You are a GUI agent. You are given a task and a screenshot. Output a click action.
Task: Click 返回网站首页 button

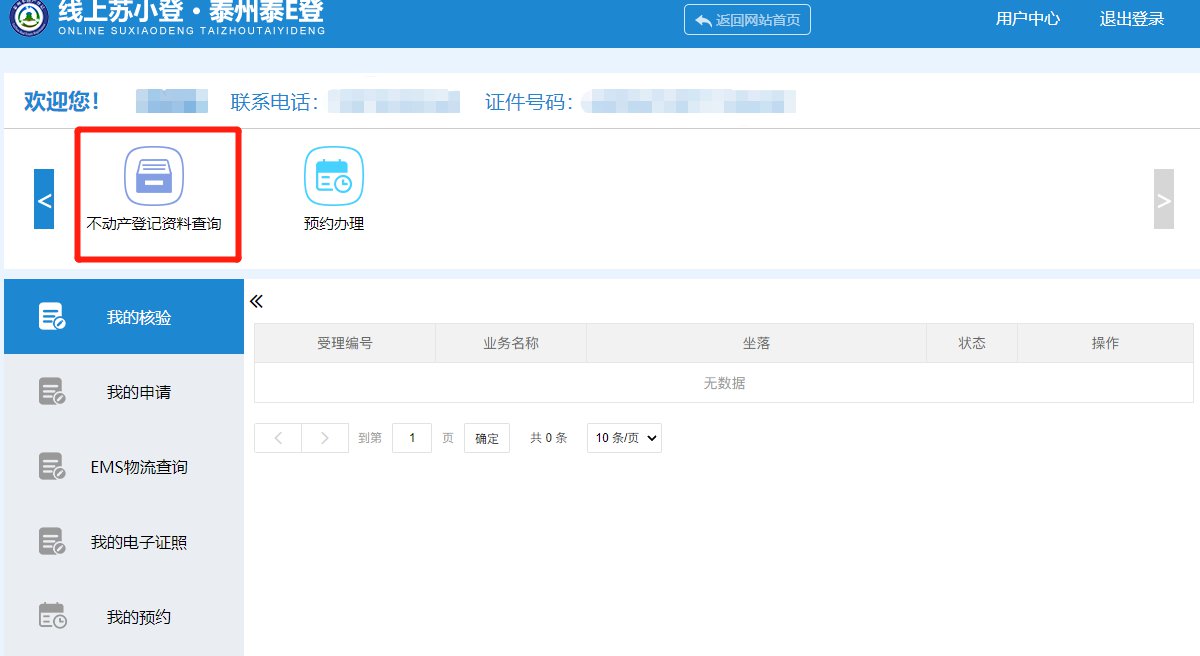[x=747, y=20]
